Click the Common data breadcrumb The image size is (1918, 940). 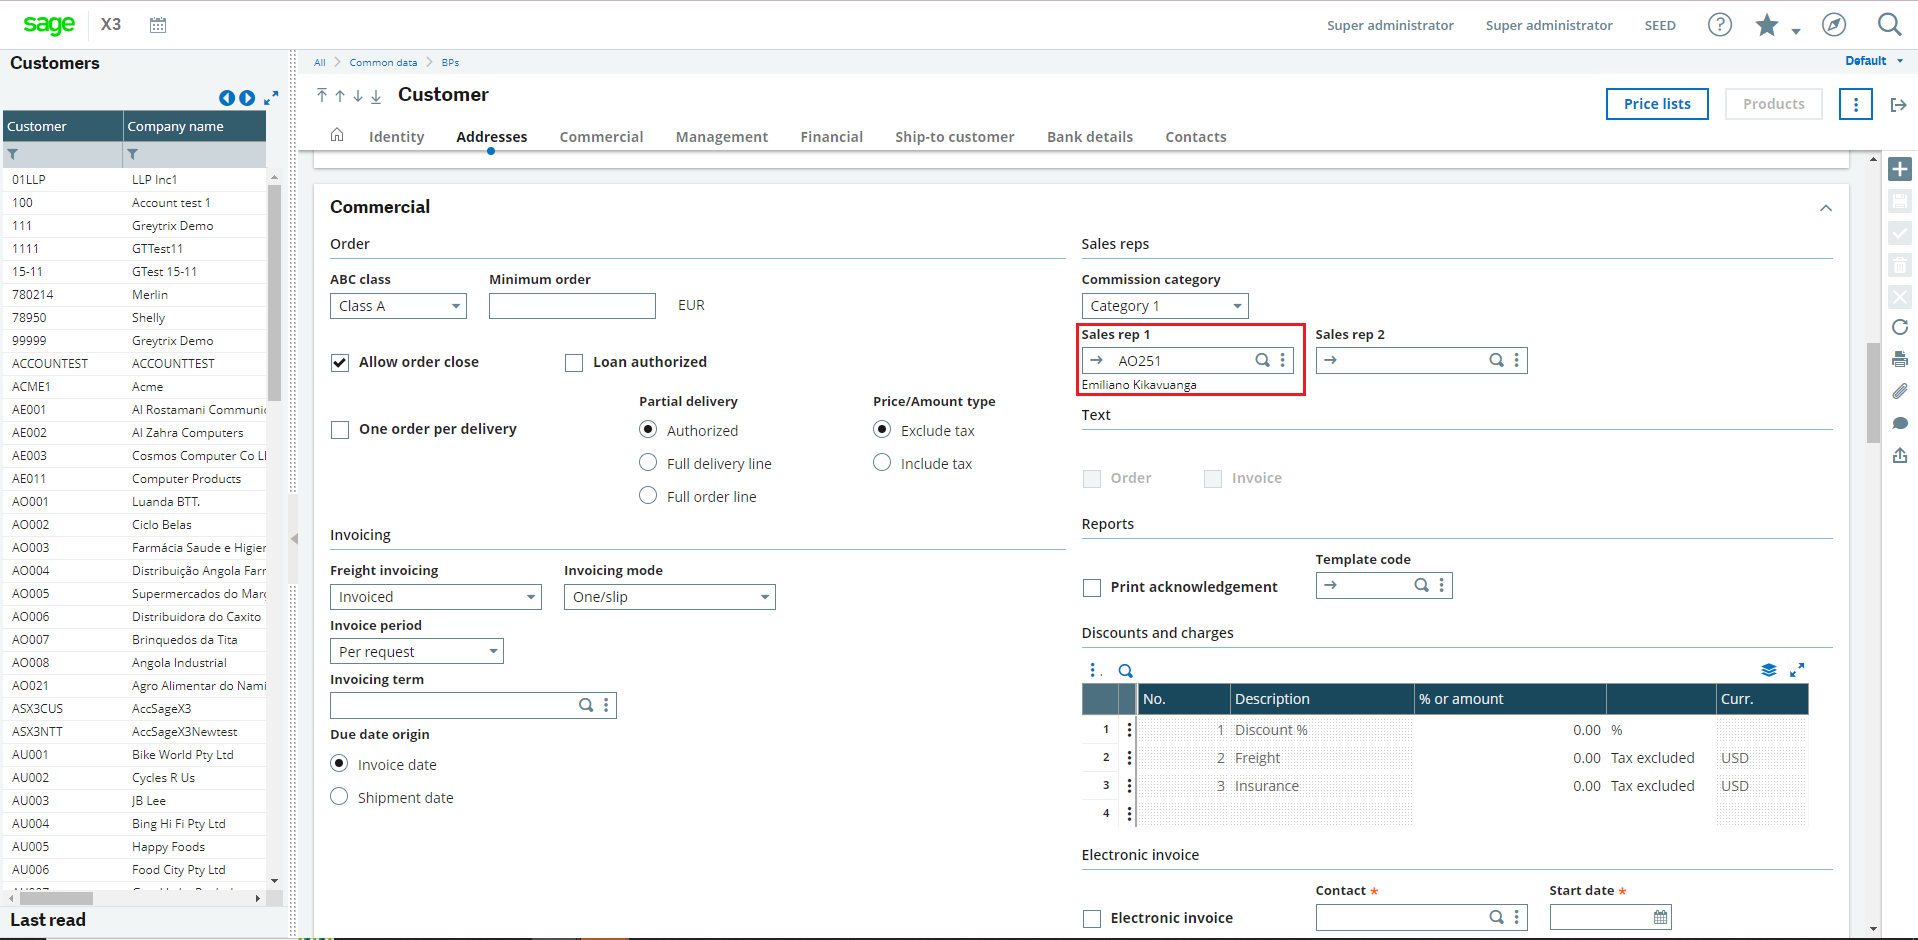383,62
